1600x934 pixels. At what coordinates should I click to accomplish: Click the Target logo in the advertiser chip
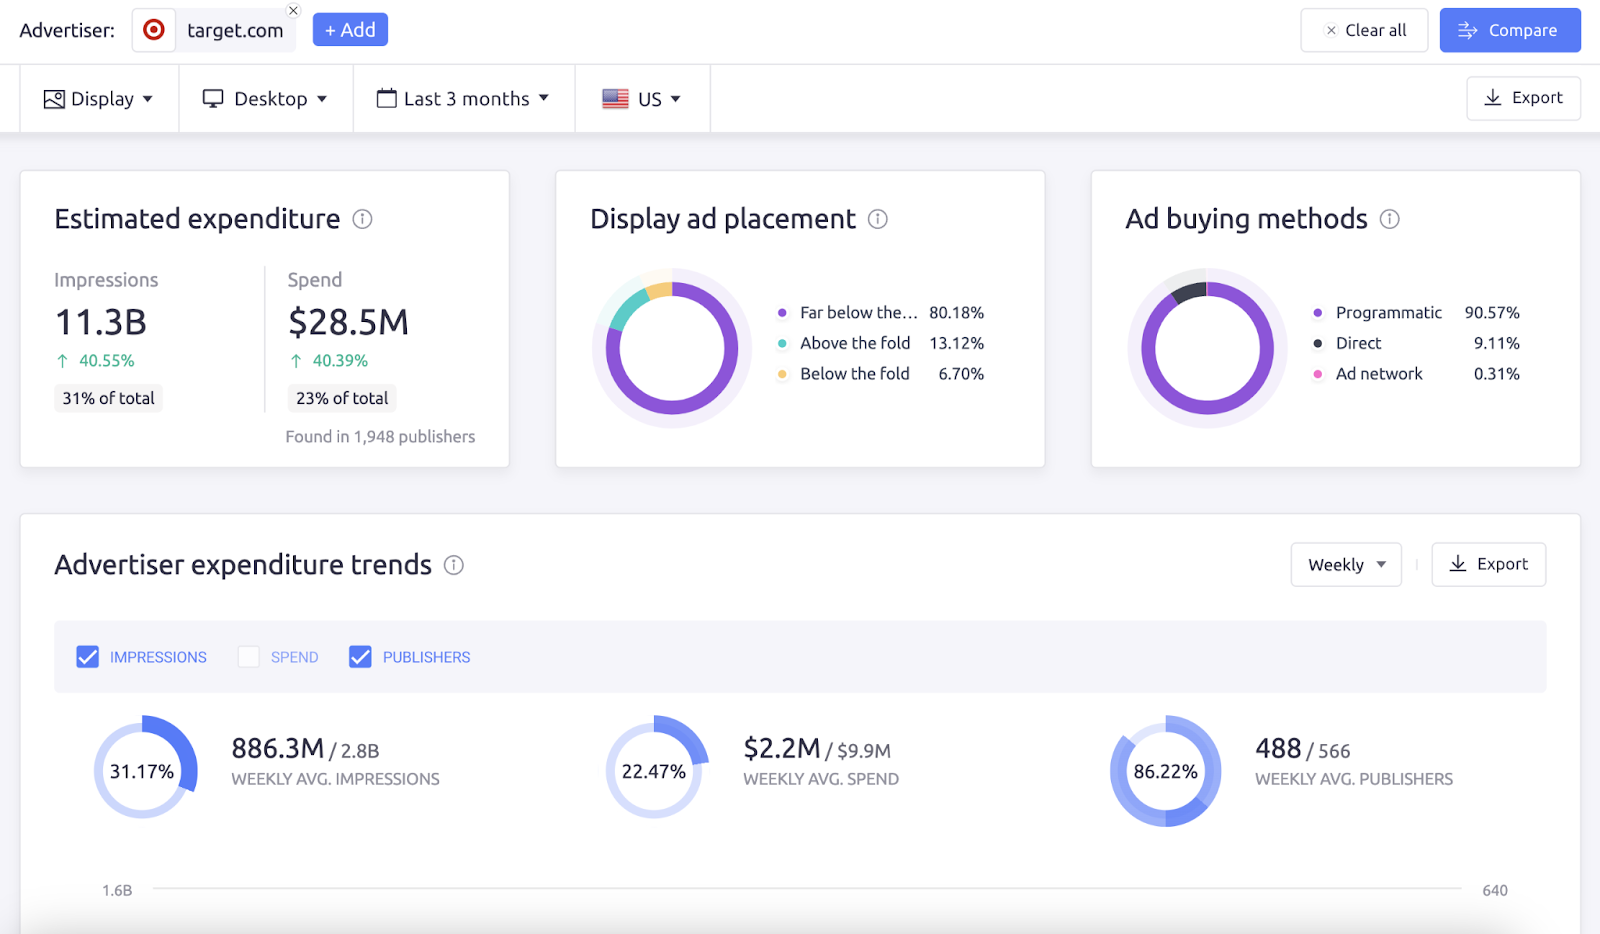point(155,30)
